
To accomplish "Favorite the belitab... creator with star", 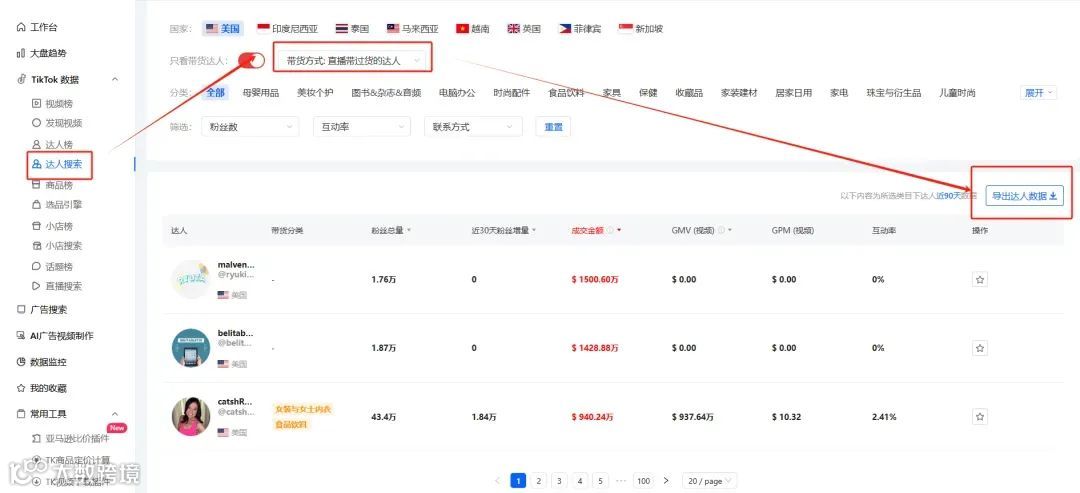I will 980,348.
